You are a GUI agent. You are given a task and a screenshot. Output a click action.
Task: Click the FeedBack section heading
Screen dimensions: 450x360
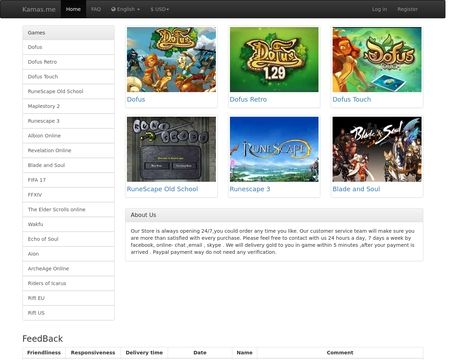pyautogui.click(x=43, y=339)
